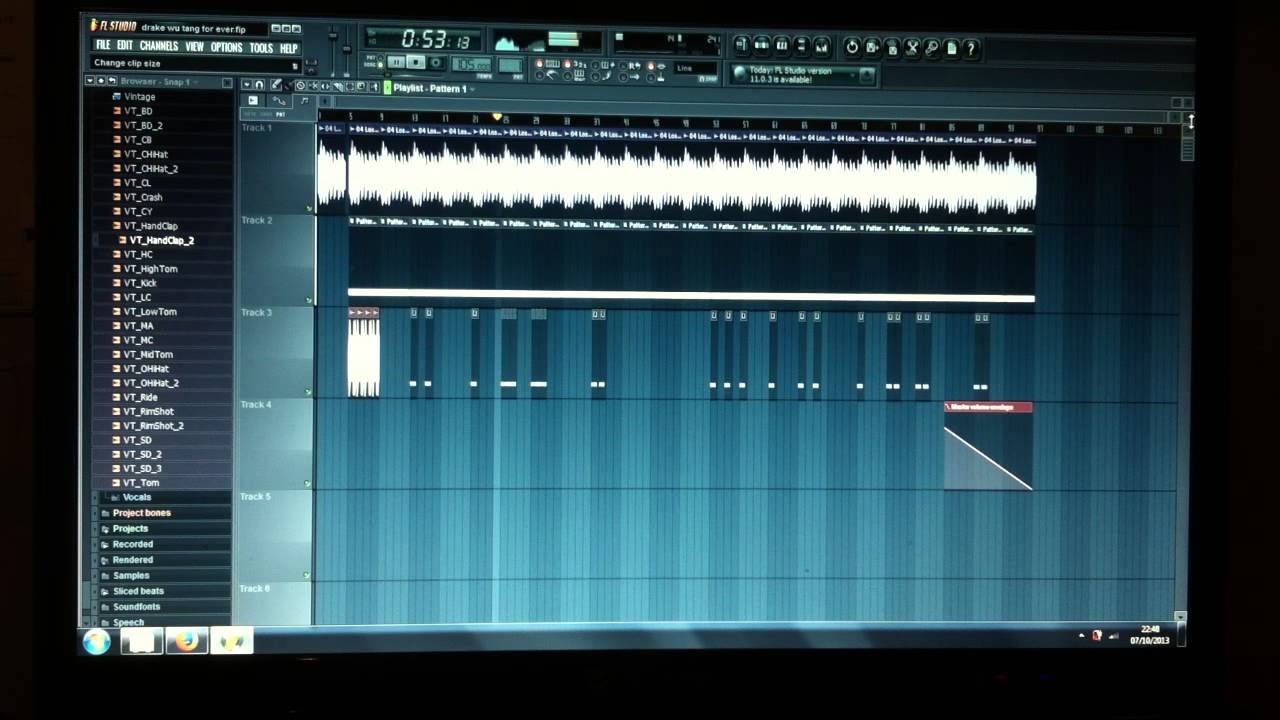Select the Slice tool in playlist toolbar
Screen dimensions: 1280x720
(338, 86)
